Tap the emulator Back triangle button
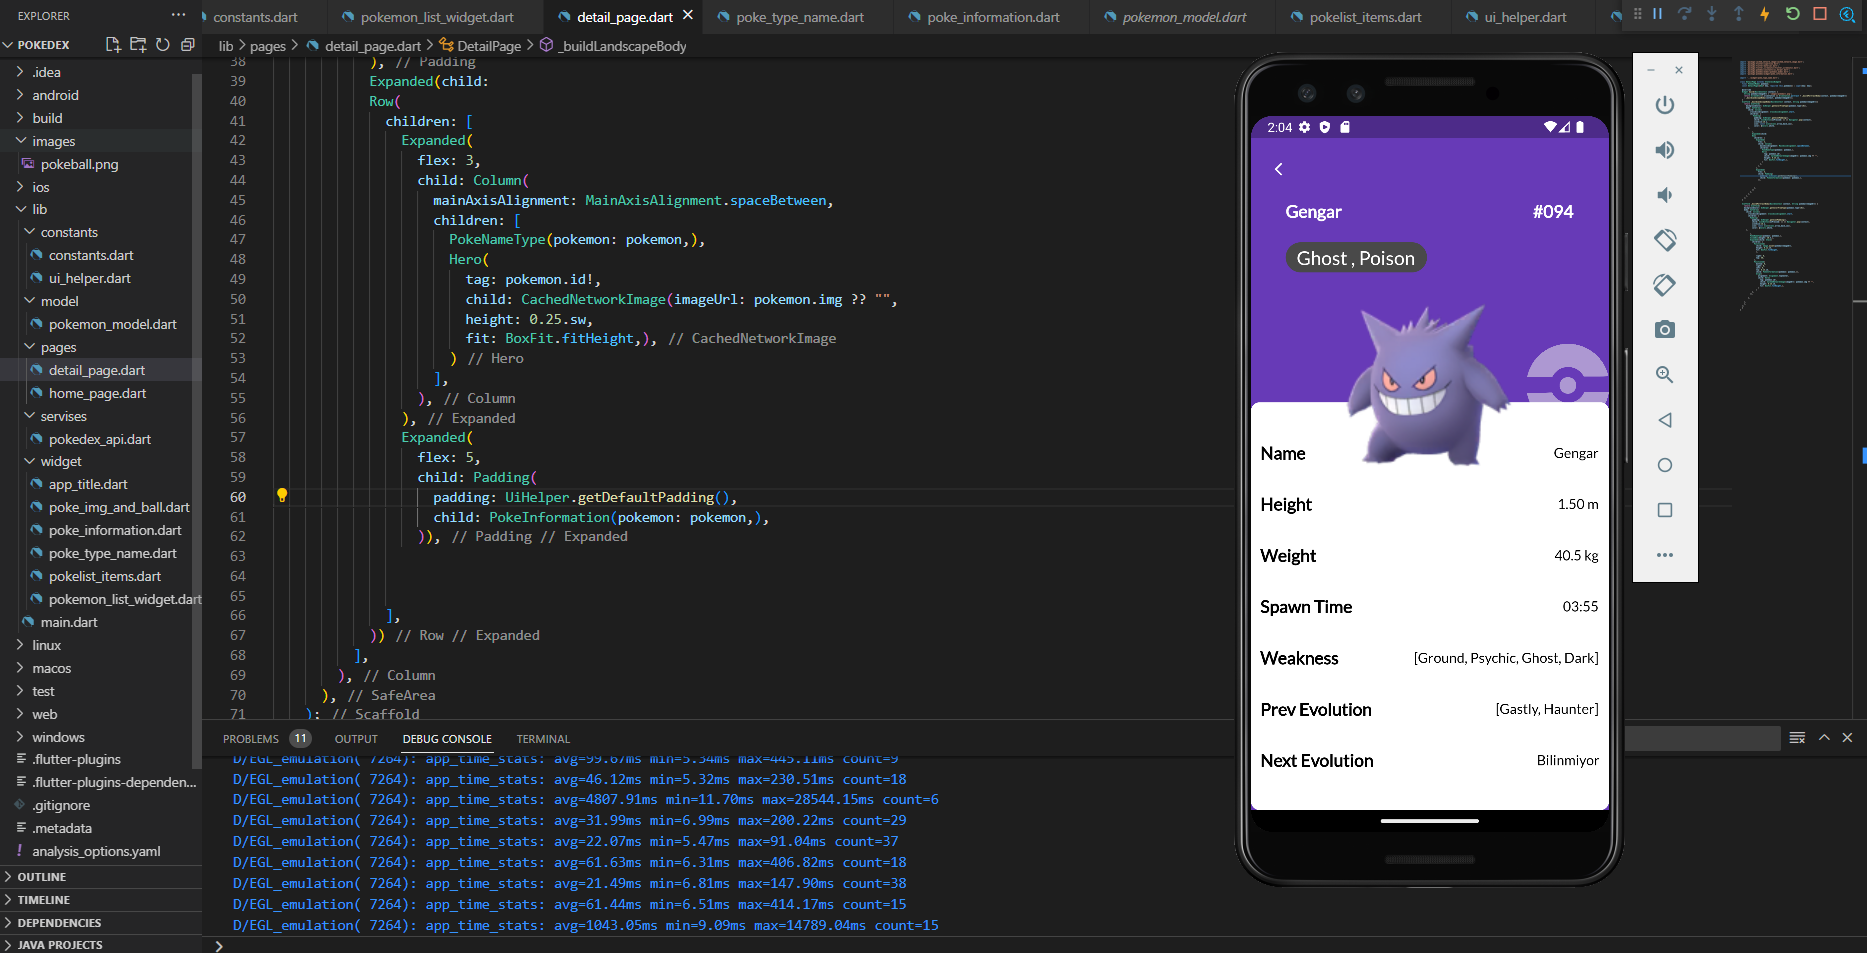 tap(1665, 420)
